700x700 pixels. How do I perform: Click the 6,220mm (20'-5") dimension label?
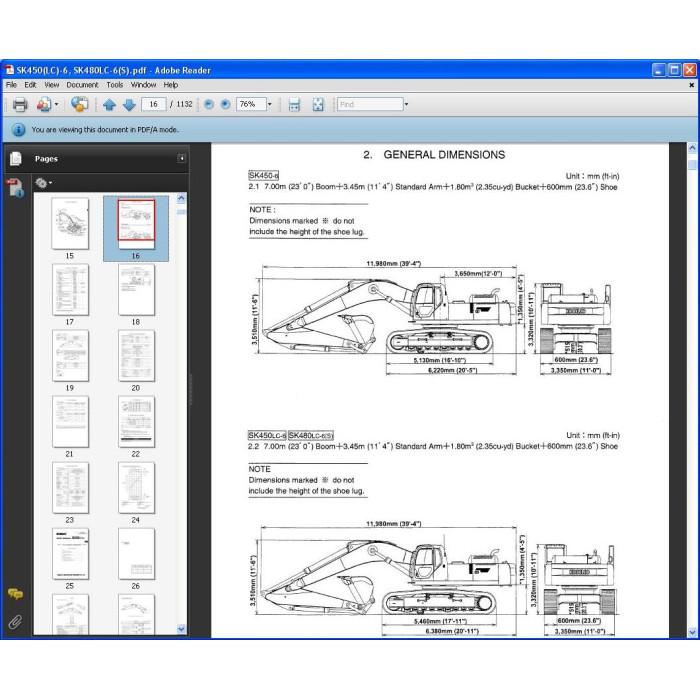[x=452, y=370]
